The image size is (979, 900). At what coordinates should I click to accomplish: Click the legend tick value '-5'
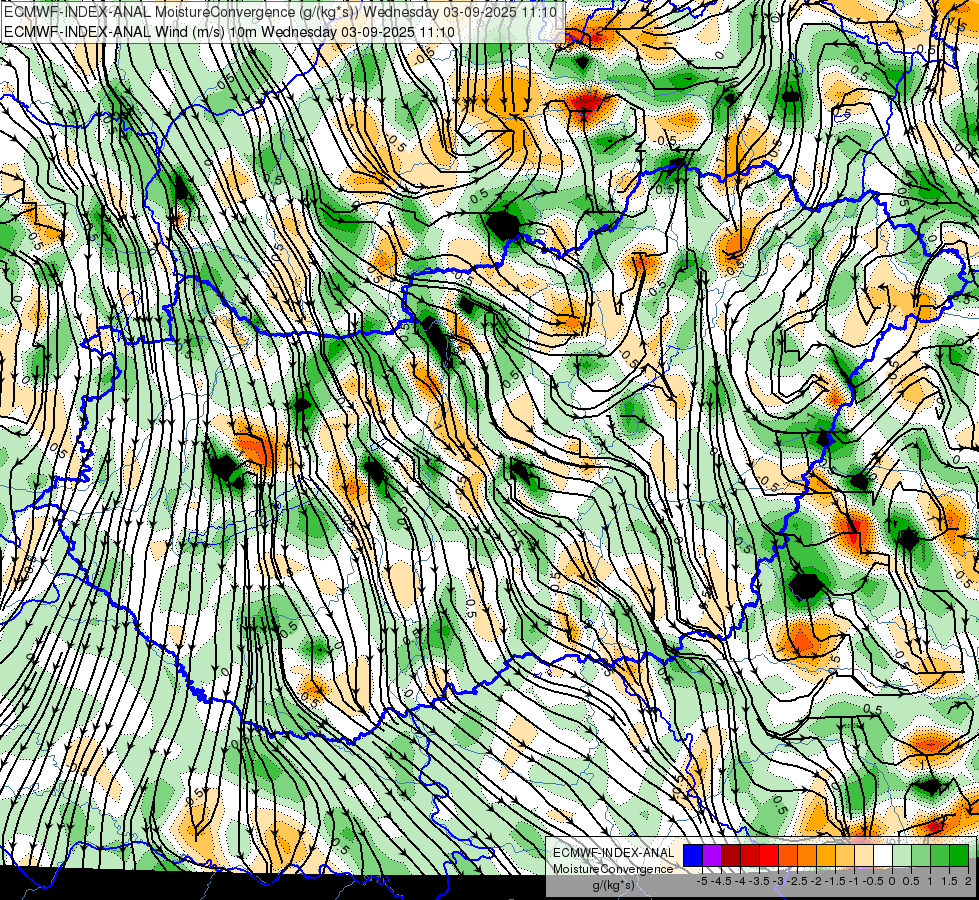(x=702, y=881)
